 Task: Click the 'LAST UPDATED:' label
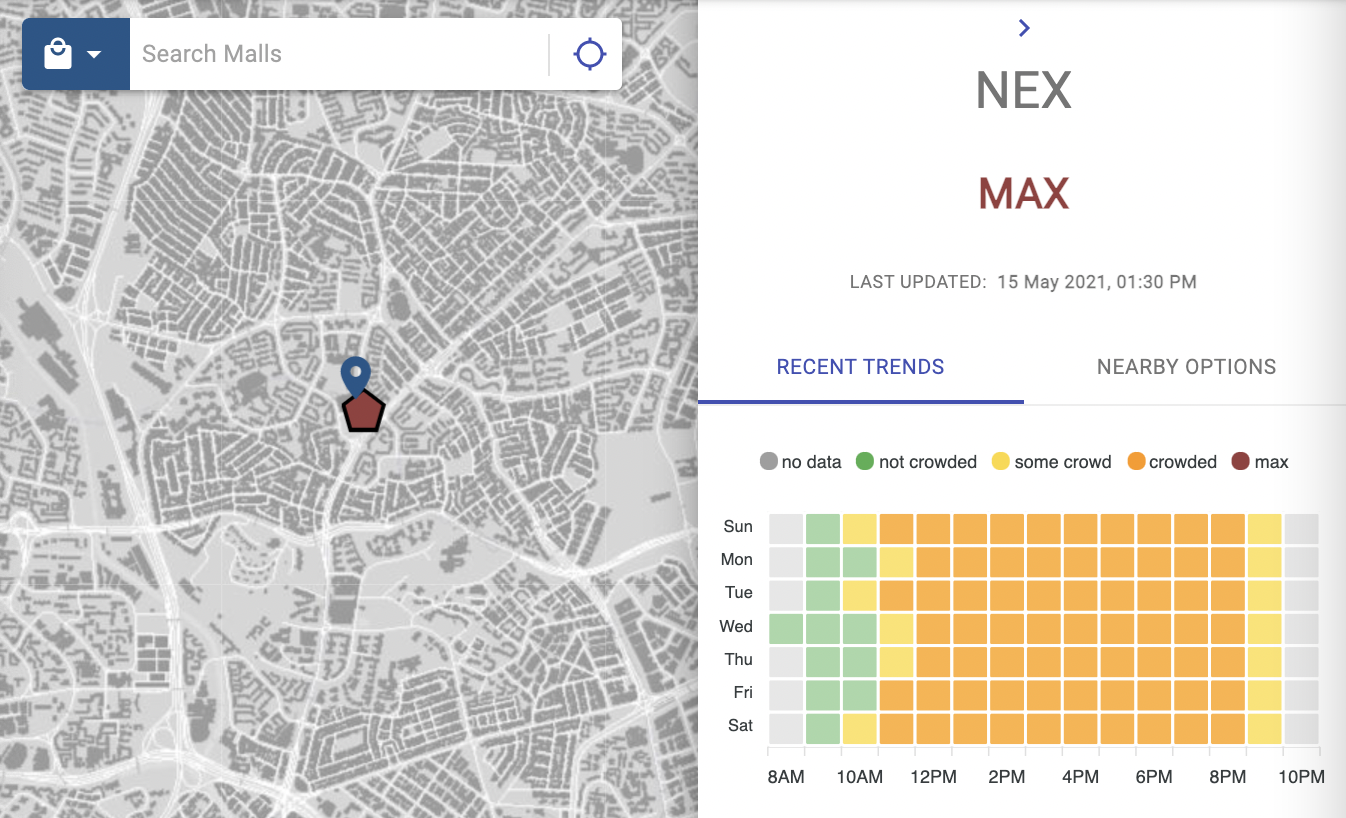(918, 282)
